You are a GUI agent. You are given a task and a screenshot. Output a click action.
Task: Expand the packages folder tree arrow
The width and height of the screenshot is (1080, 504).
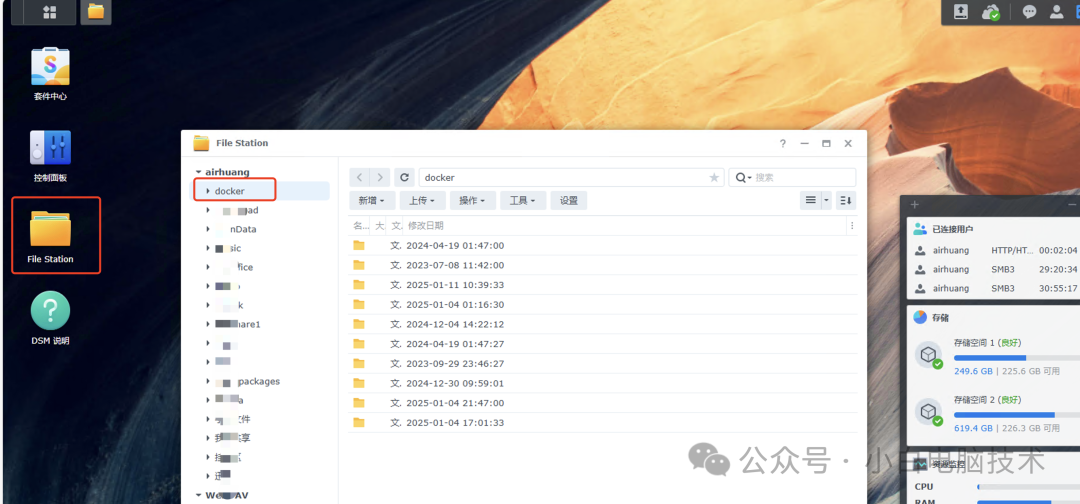pyautogui.click(x=207, y=381)
